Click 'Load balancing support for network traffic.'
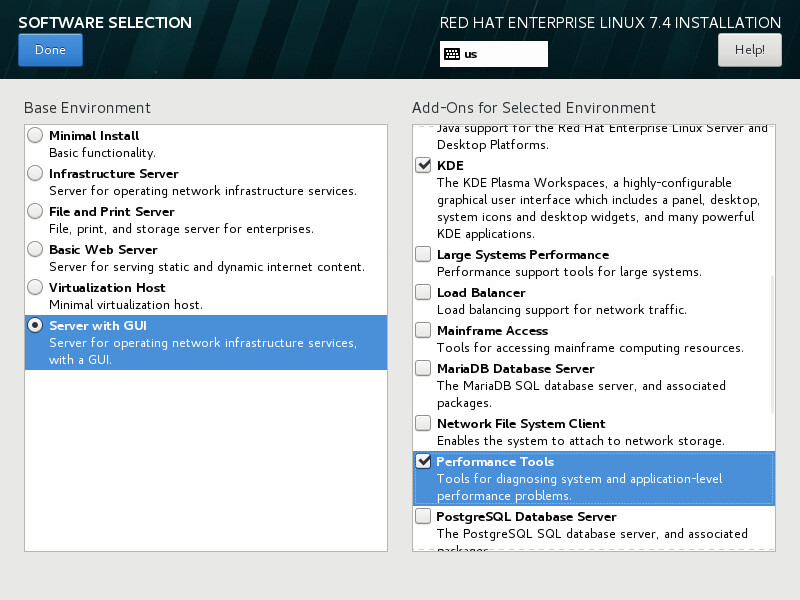Screen dimensions: 800x600 562,310
